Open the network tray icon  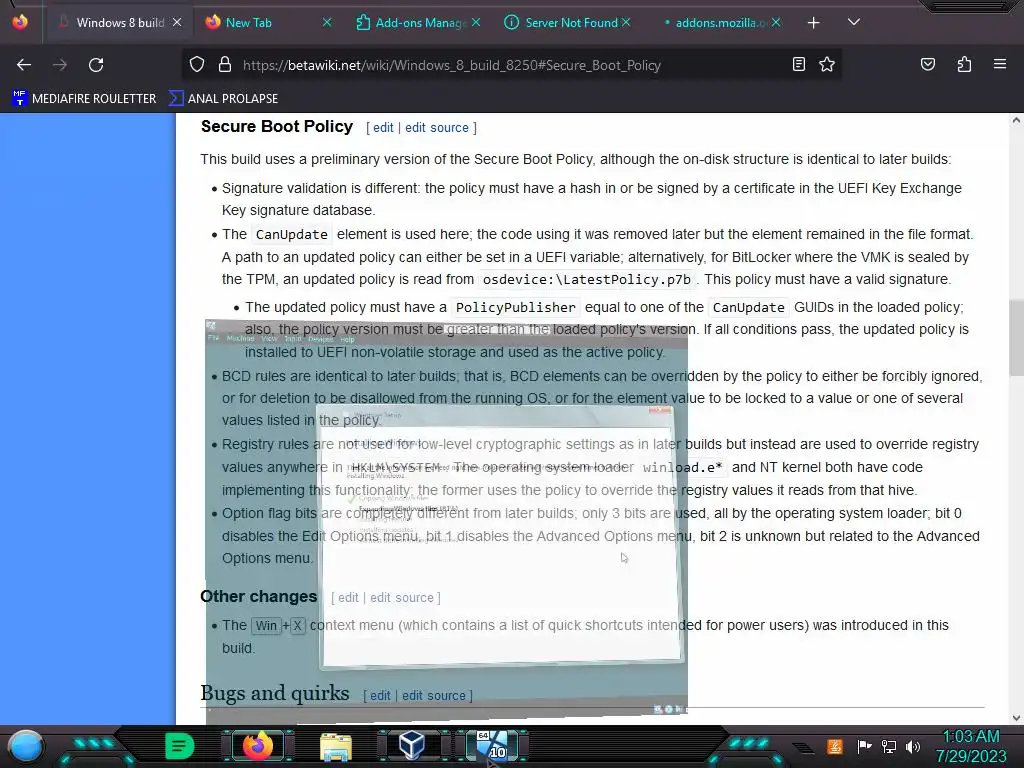point(889,746)
